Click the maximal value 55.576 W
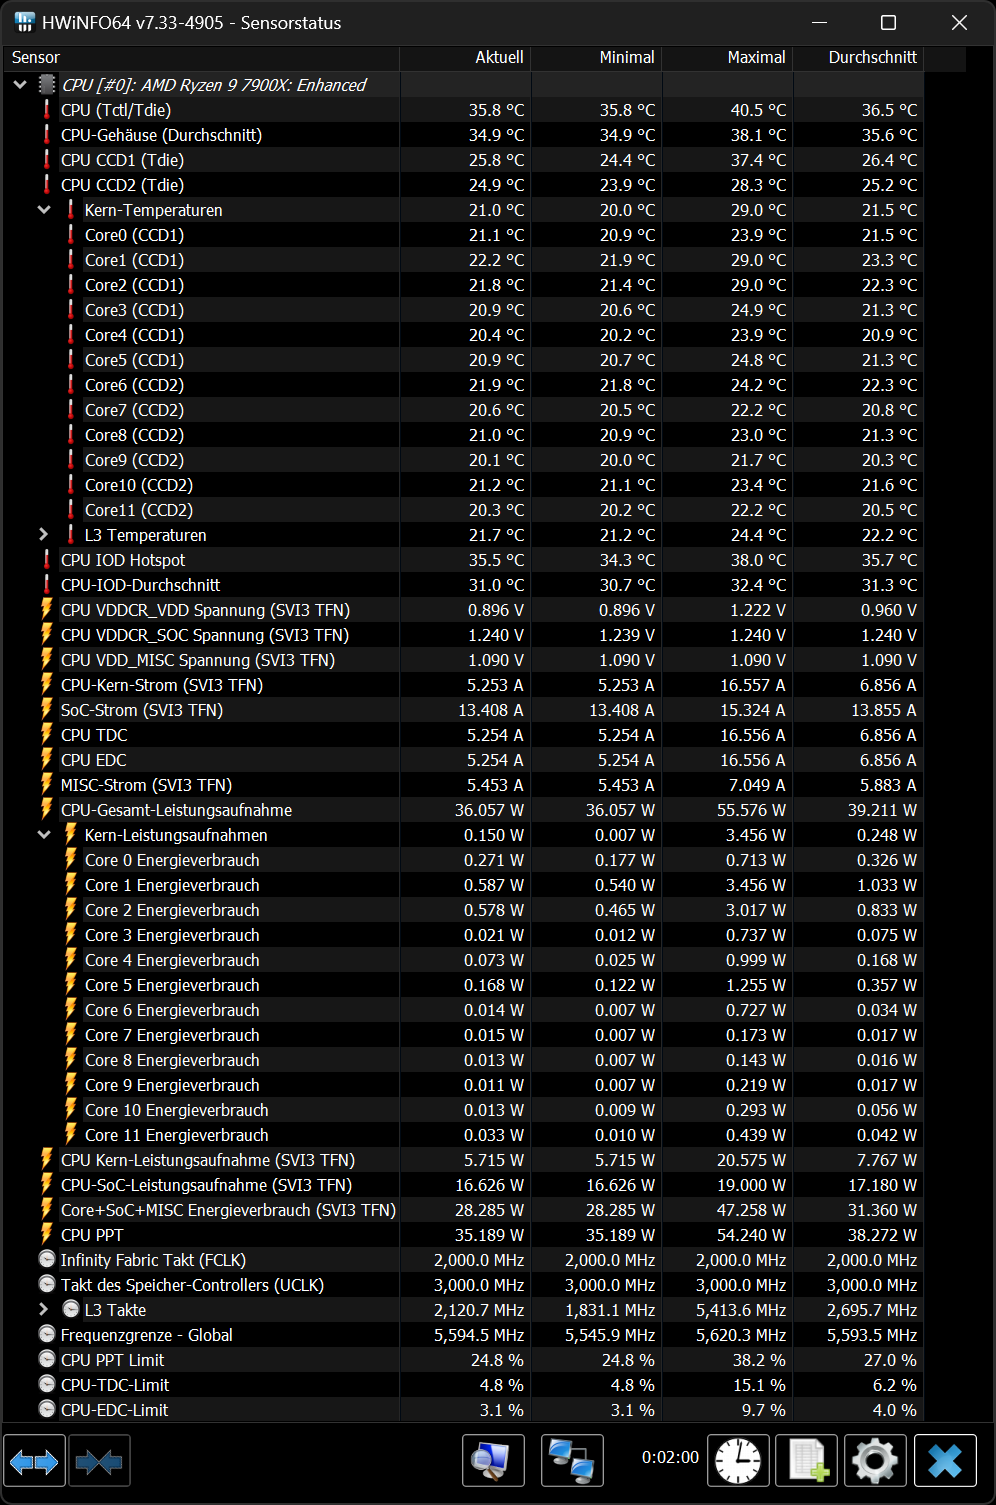Viewport: 996px width, 1505px height. coord(751,810)
